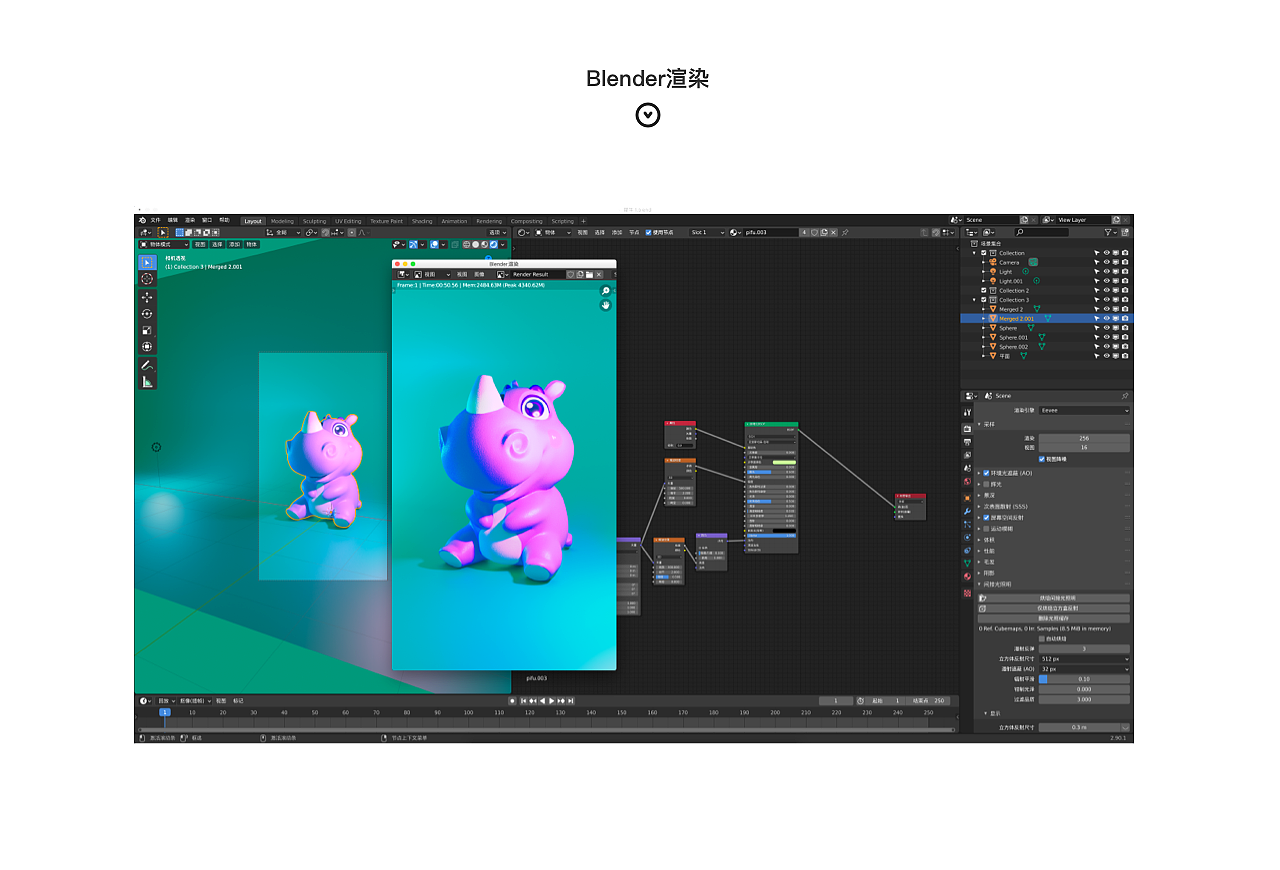Open the Object Constraints properties tab icon

pos(967,550)
